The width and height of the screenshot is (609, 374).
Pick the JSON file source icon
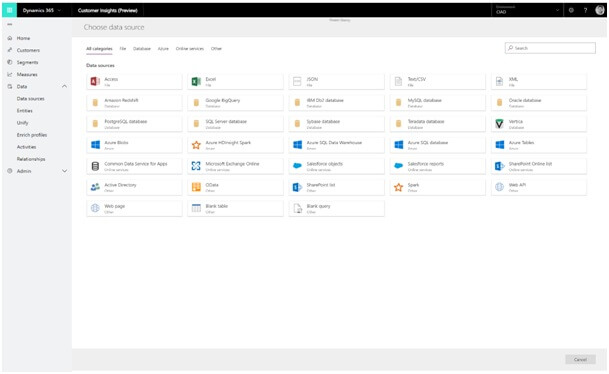[x=297, y=81]
